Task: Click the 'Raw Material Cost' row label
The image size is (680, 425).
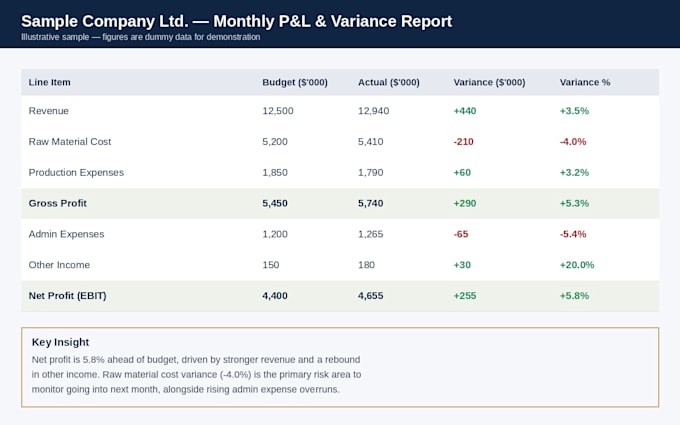Action: [x=70, y=142]
